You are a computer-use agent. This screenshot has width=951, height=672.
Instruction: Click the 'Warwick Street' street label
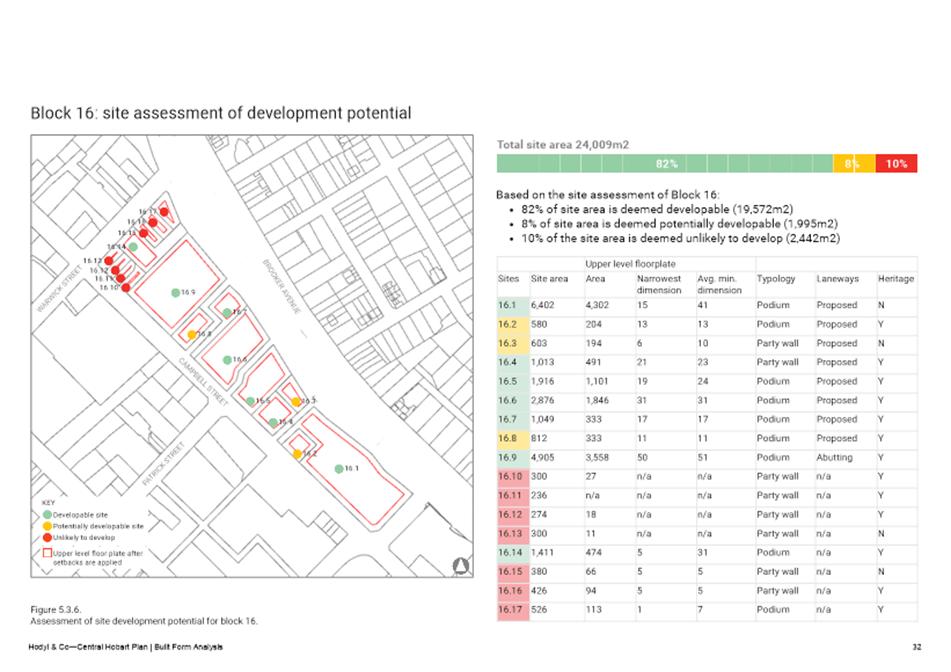59,287
